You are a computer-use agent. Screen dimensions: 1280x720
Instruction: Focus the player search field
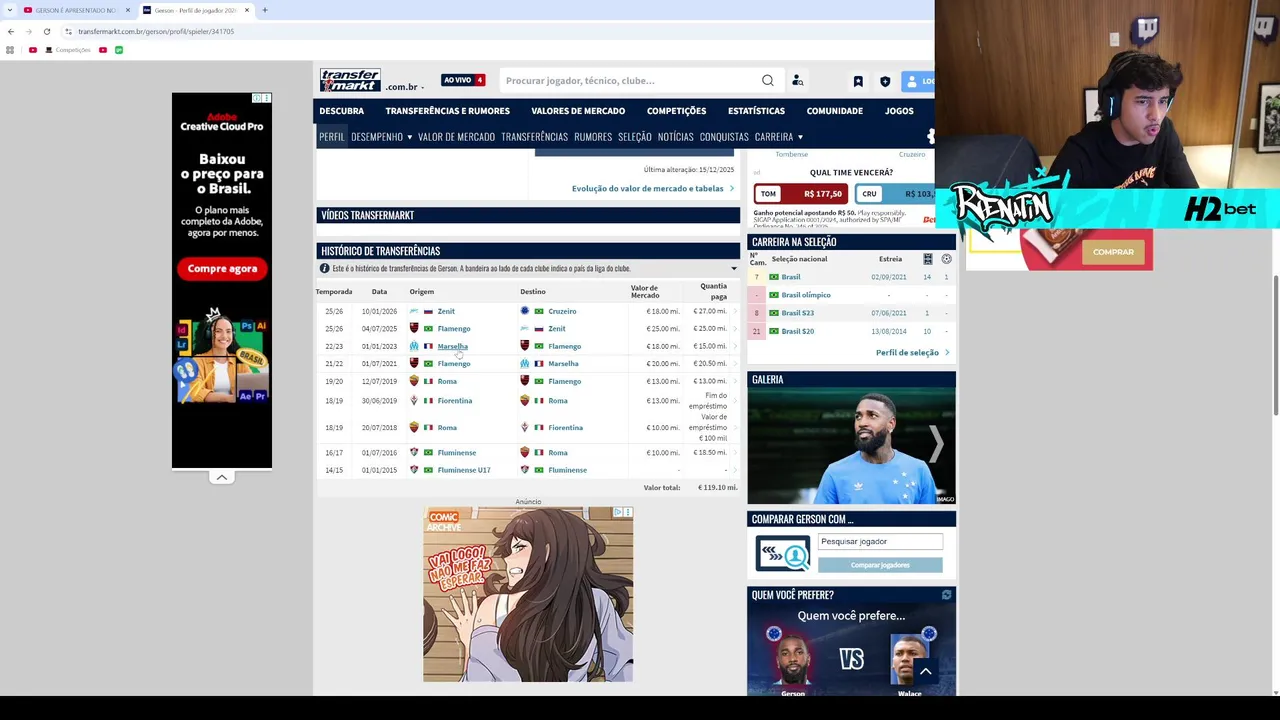pos(630,81)
